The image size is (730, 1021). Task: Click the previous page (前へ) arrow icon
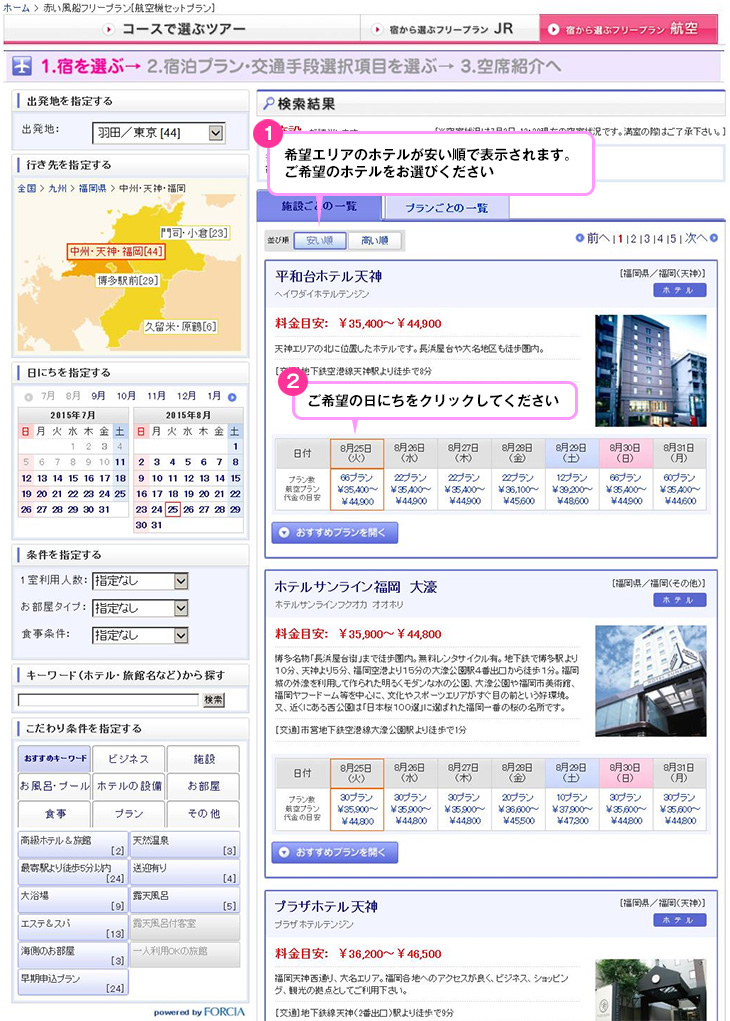tap(581, 239)
